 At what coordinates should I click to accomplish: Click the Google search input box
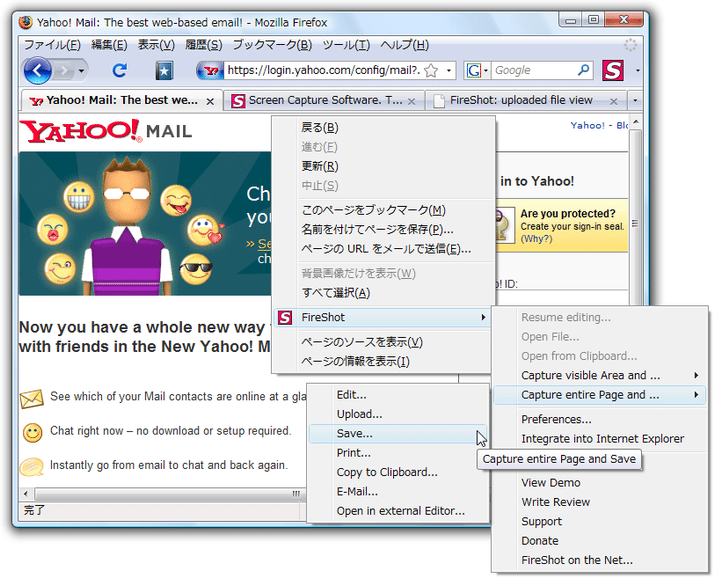pos(534,71)
